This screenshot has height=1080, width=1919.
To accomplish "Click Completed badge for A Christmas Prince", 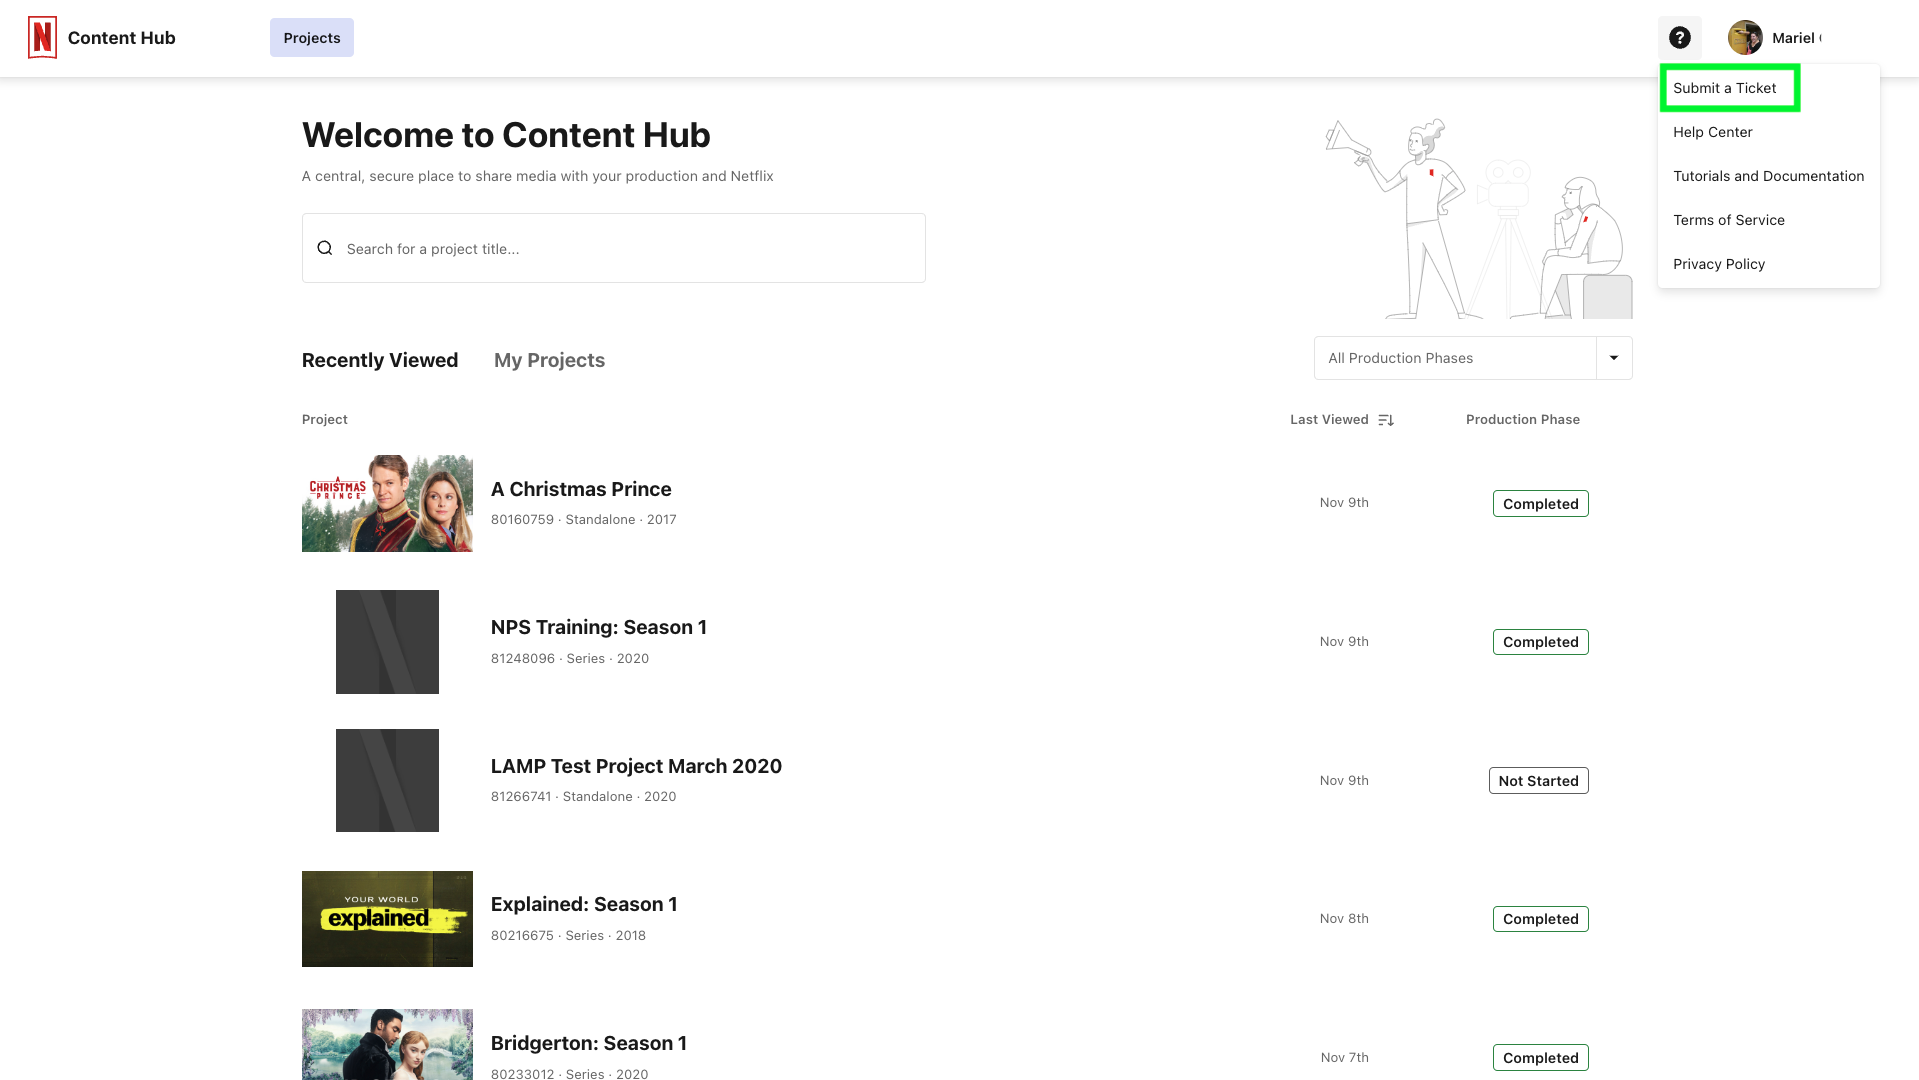I will pyautogui.click(x=1540, y=504).
